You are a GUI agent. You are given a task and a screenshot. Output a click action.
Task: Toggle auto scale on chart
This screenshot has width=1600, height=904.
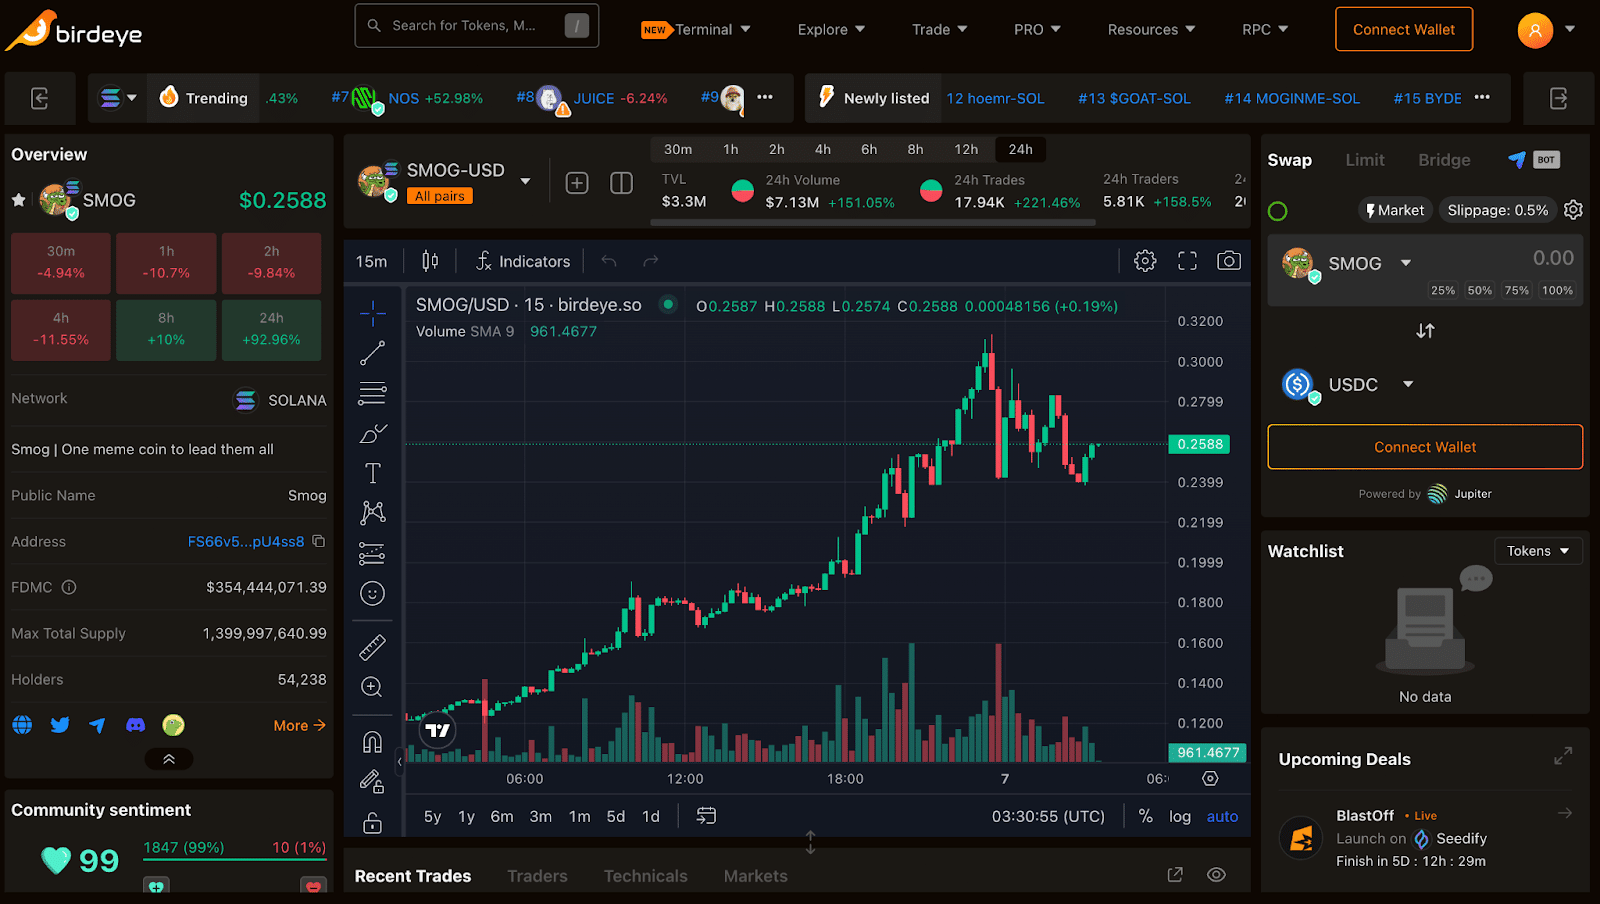click(x=1222, y=816)
